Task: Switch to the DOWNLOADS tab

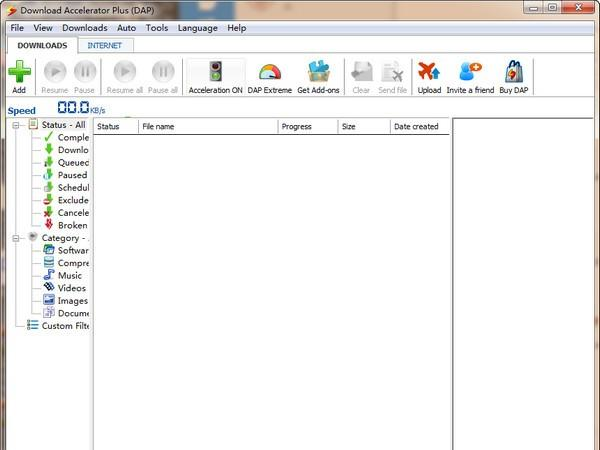Action: (42, 46)
